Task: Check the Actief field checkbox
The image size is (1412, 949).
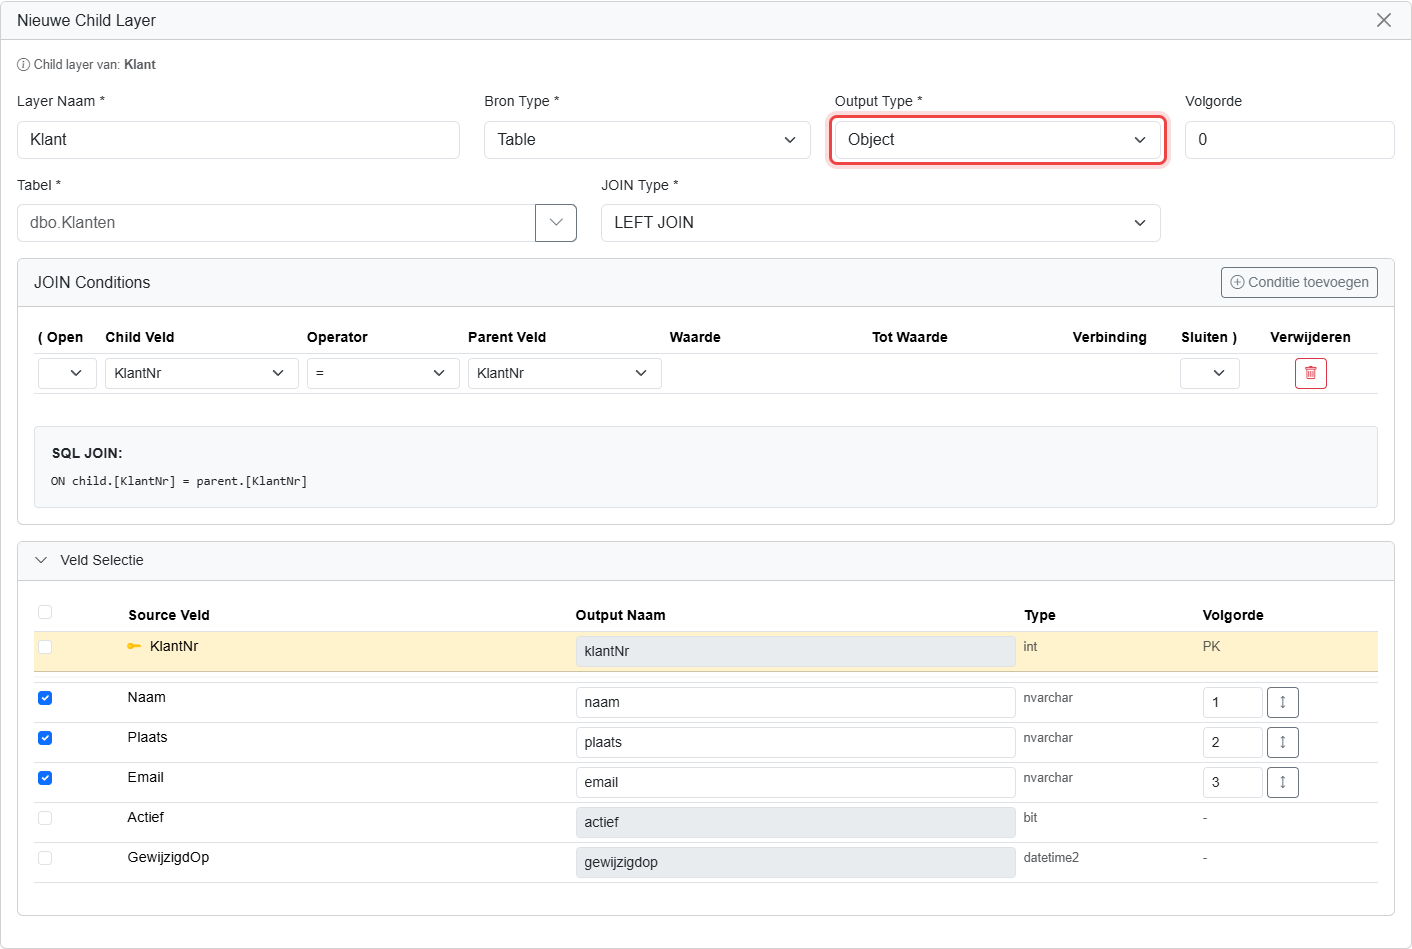Action: tap(45, 818)
